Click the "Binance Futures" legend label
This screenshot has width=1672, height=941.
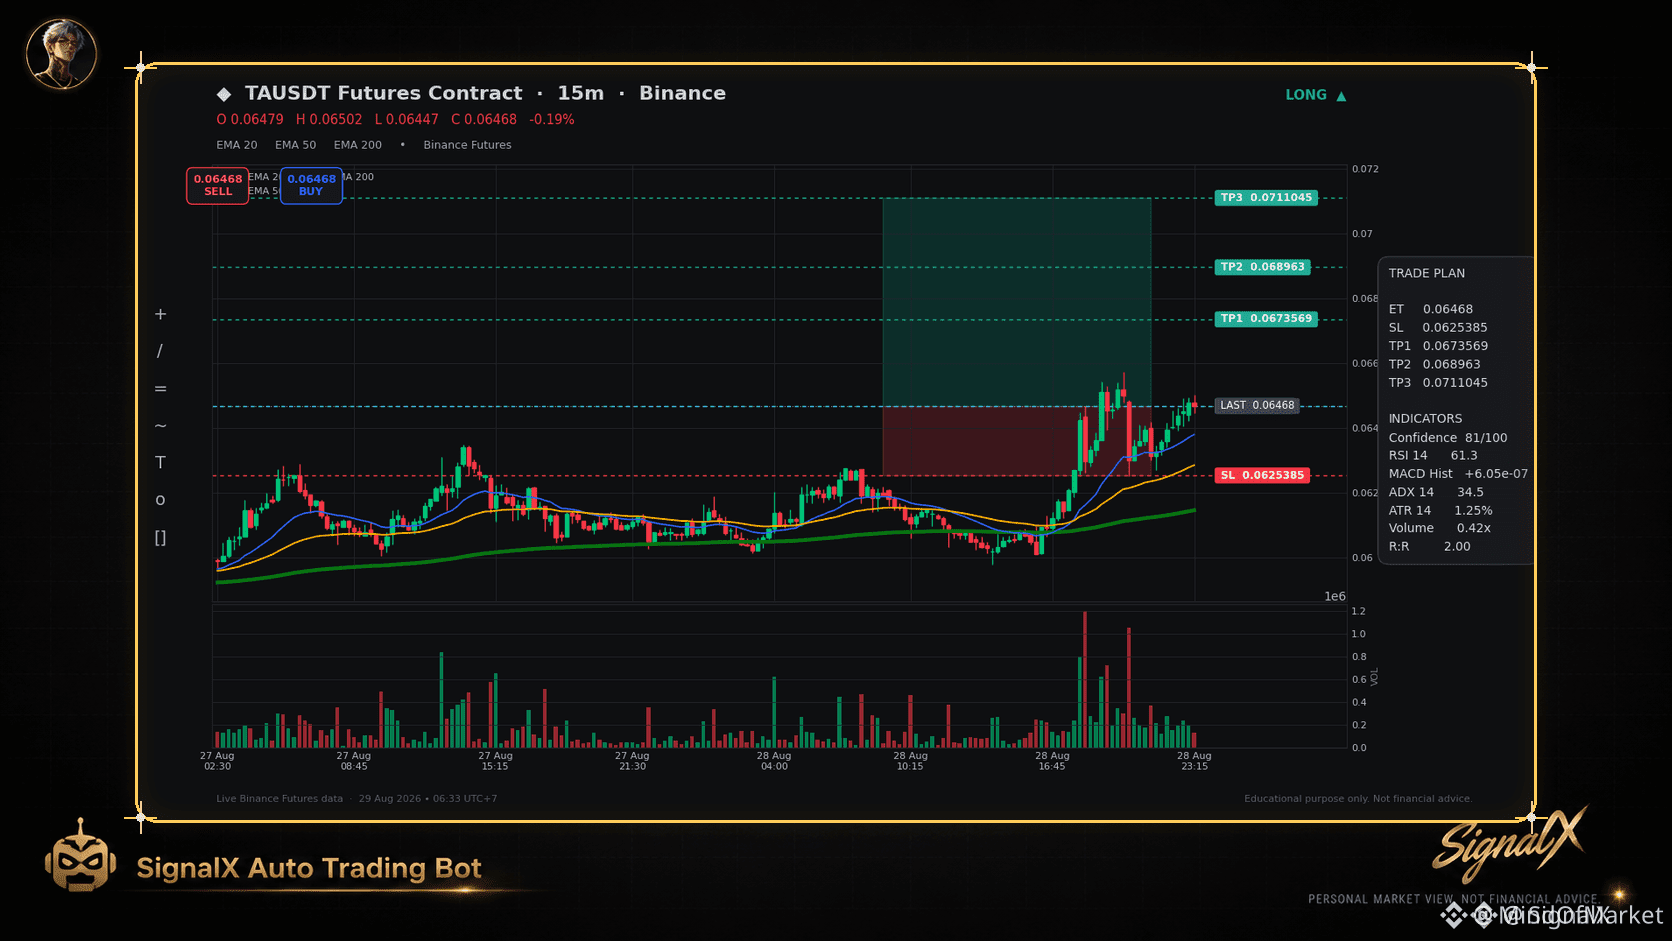click(467, 145)
